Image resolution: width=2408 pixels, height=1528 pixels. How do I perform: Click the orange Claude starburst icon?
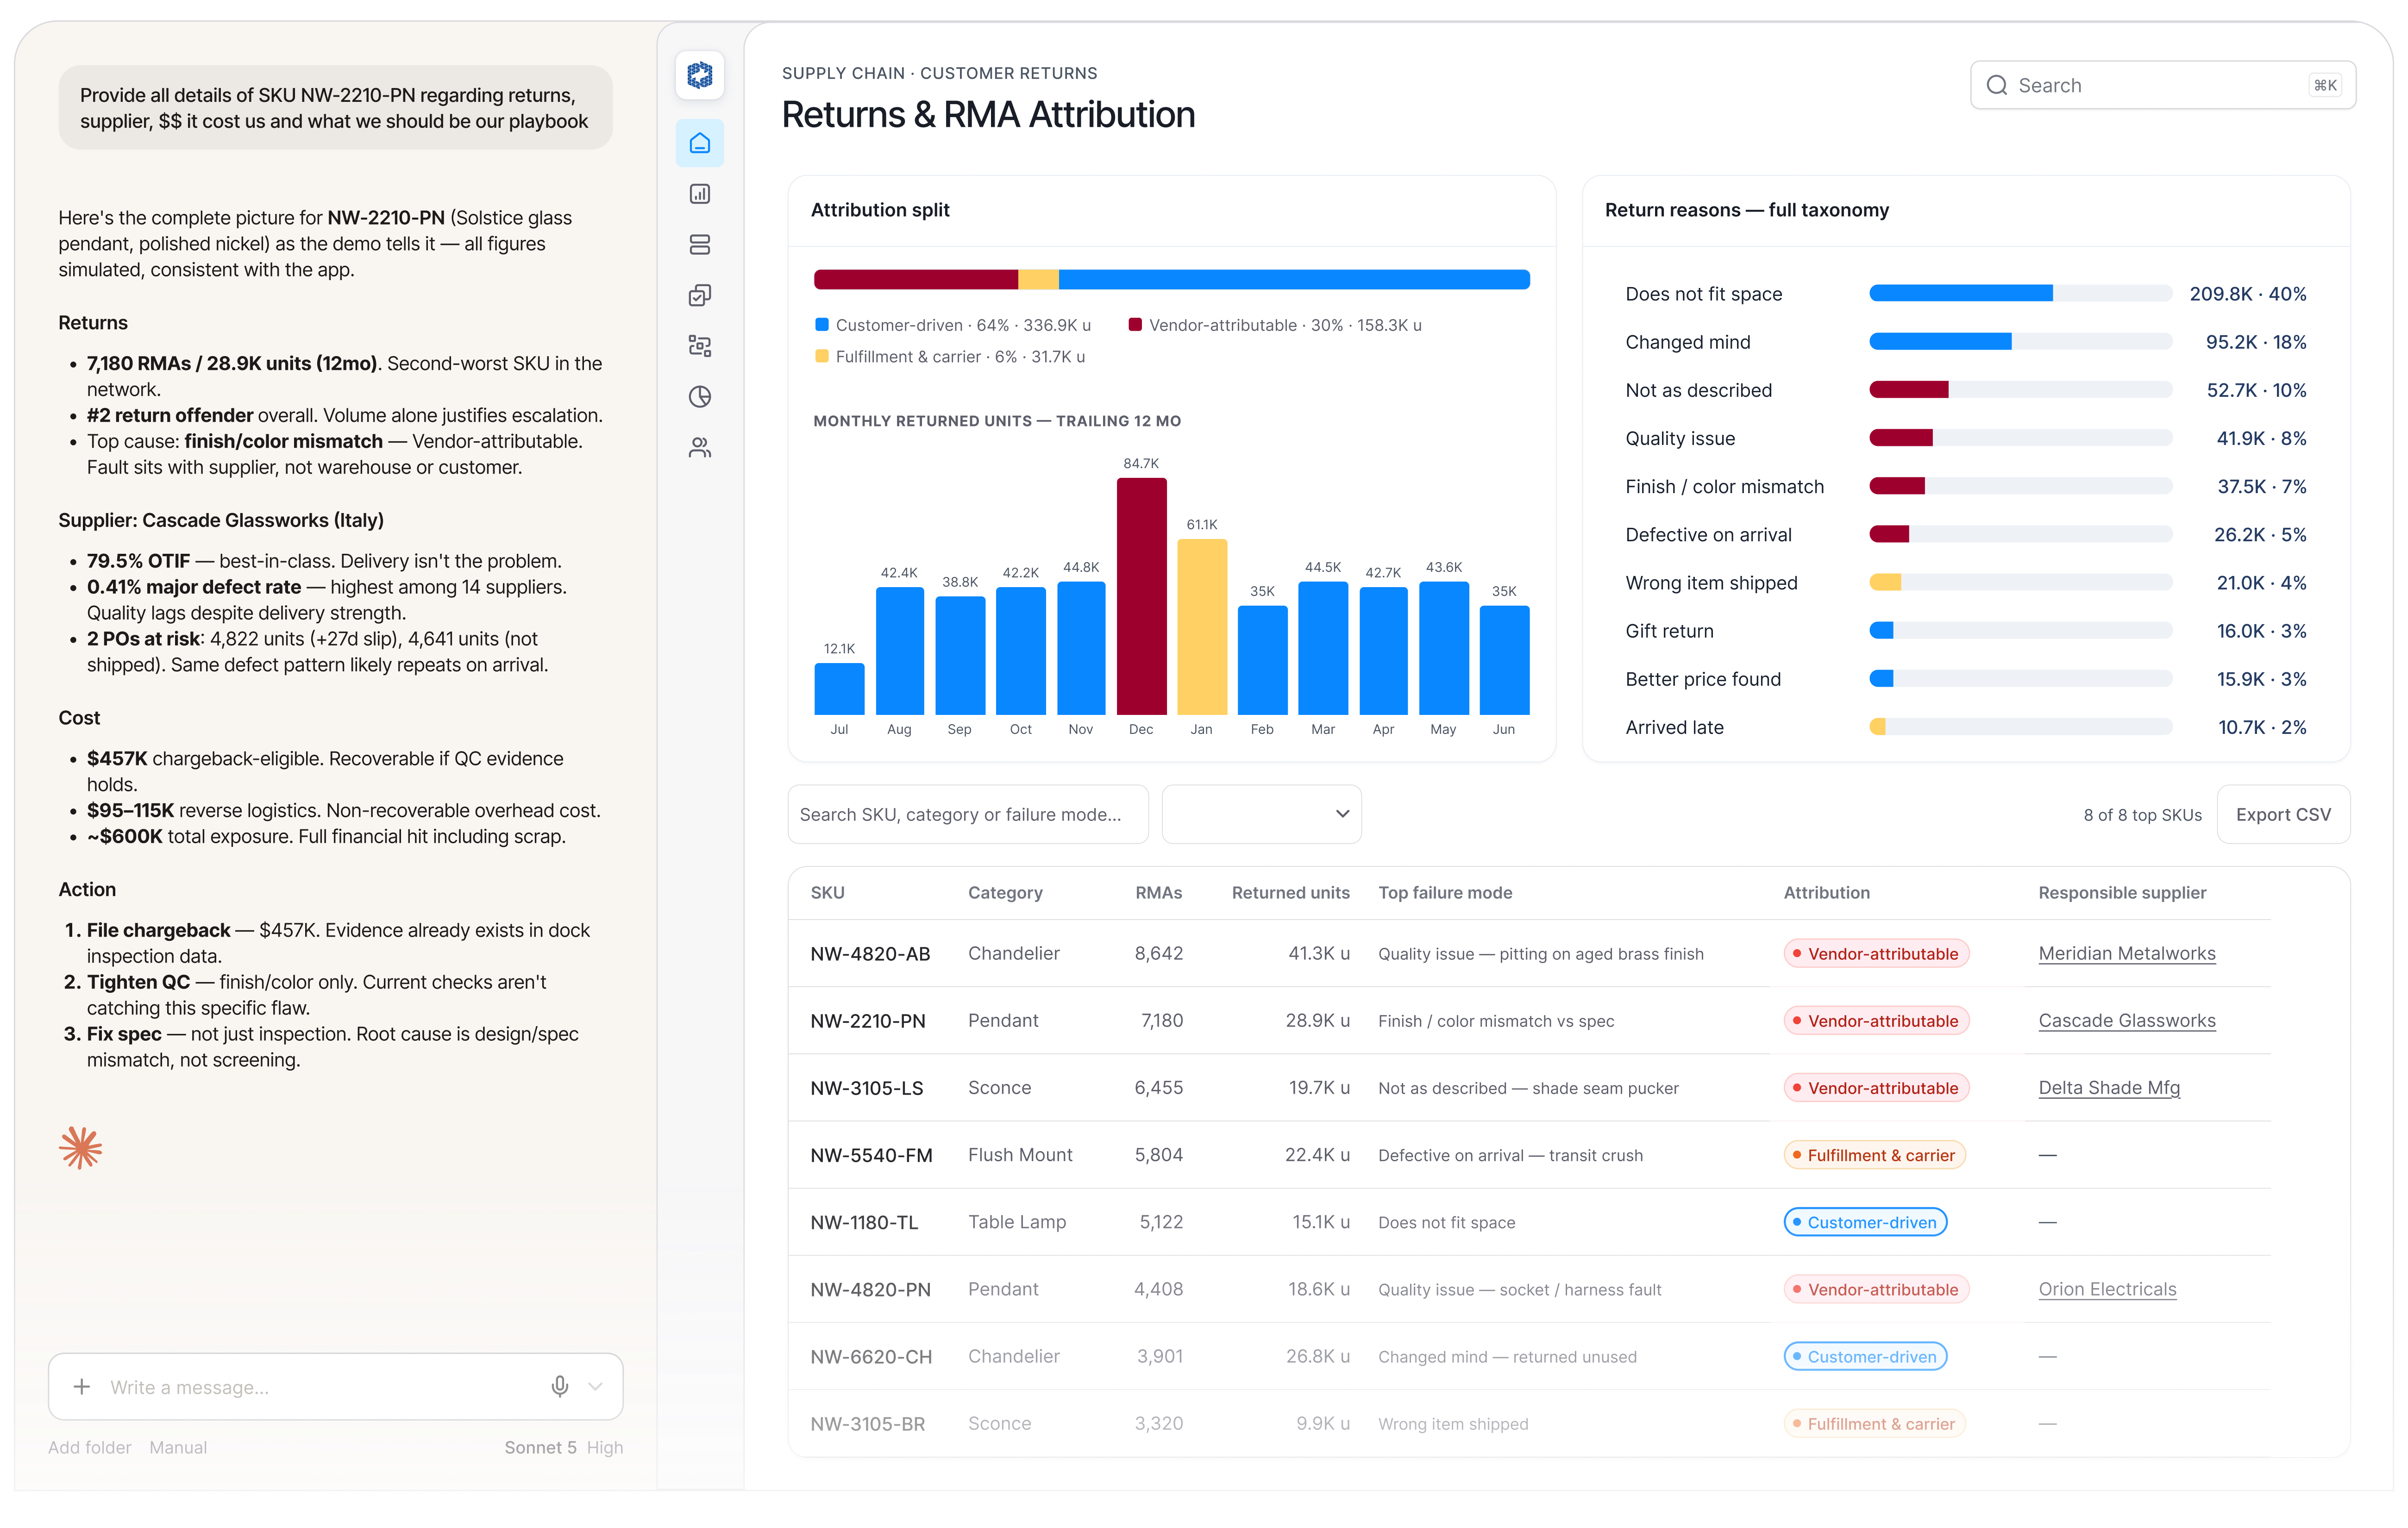(81, 1147)
